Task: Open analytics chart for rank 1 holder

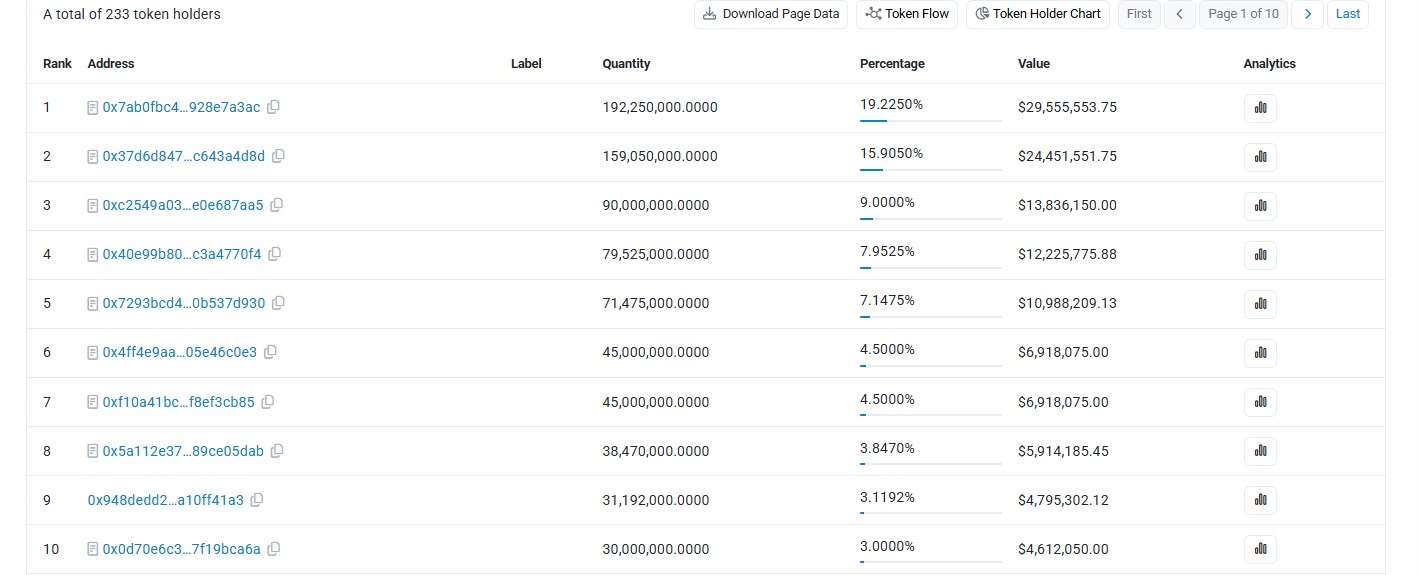Action: tap(1260, 108)
